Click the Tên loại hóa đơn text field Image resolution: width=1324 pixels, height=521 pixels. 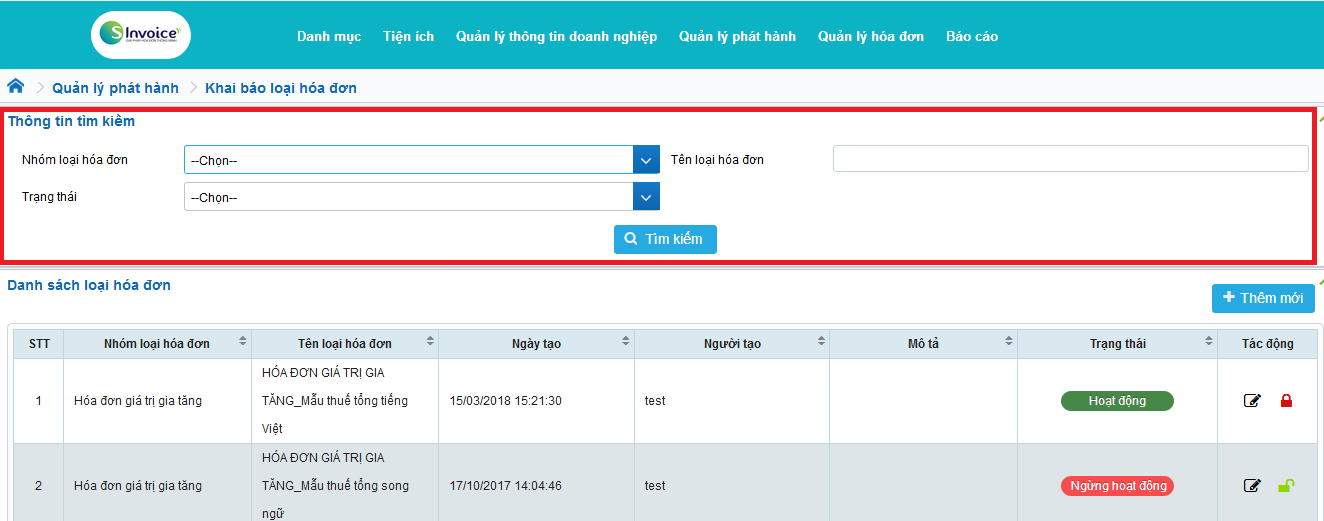click(1070, 159)
